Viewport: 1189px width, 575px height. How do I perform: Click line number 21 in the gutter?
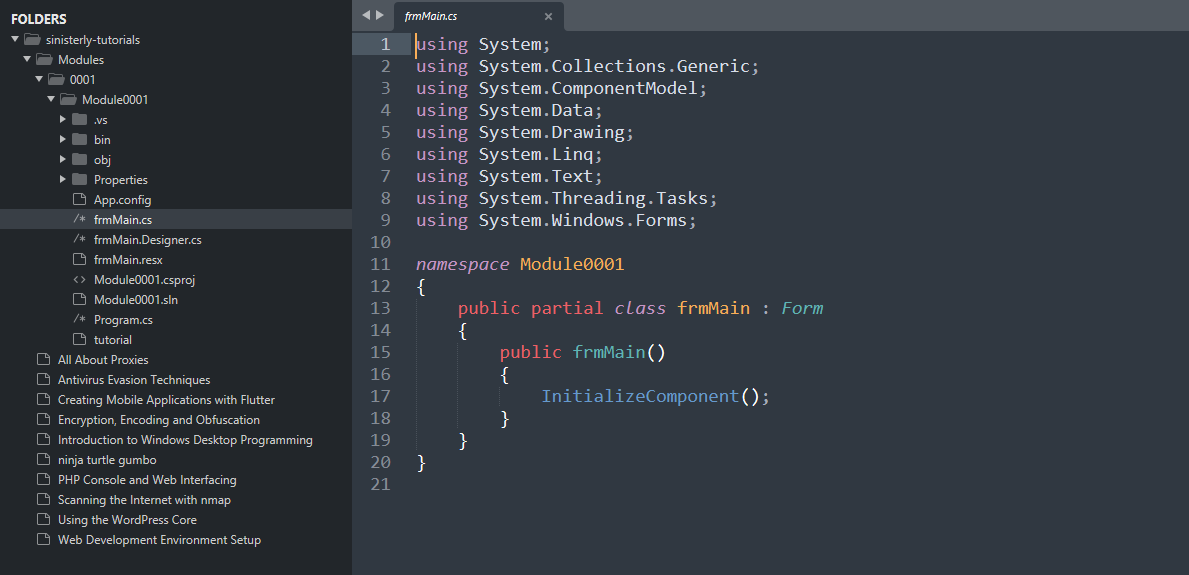[x=380, y=484]
